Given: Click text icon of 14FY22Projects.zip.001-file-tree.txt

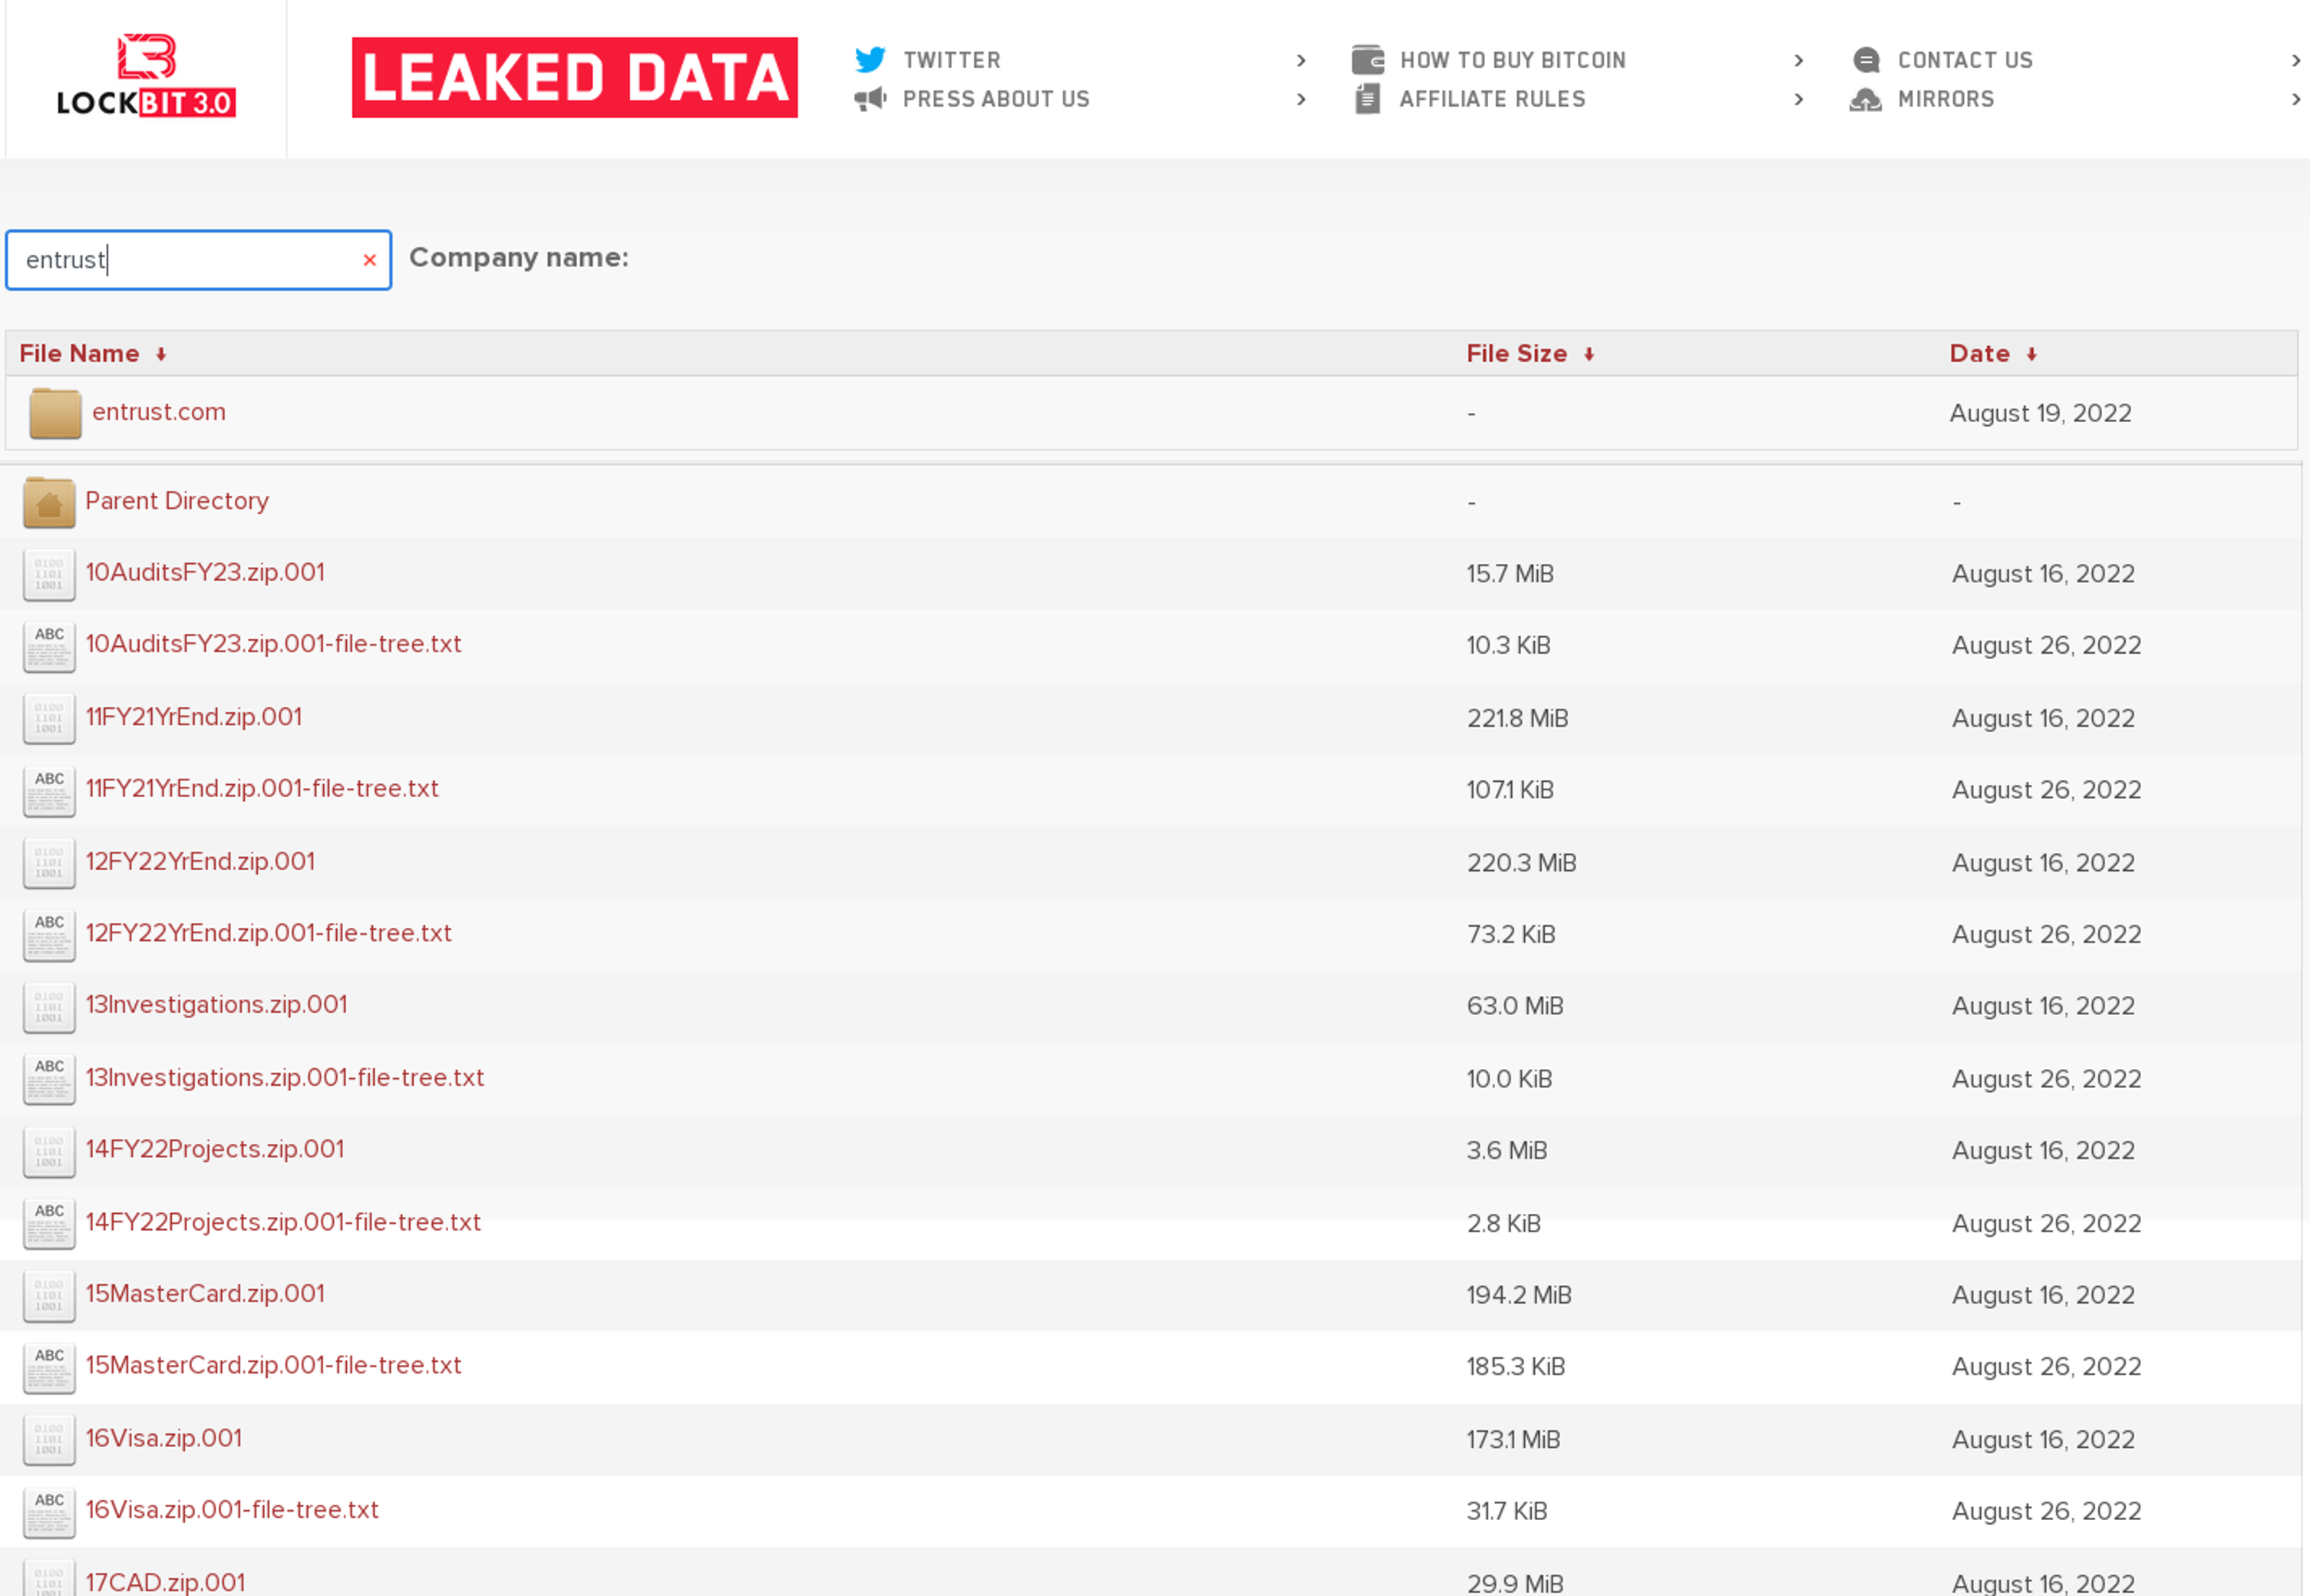Looking at the screenshot, I should [x=49, y=1224].
